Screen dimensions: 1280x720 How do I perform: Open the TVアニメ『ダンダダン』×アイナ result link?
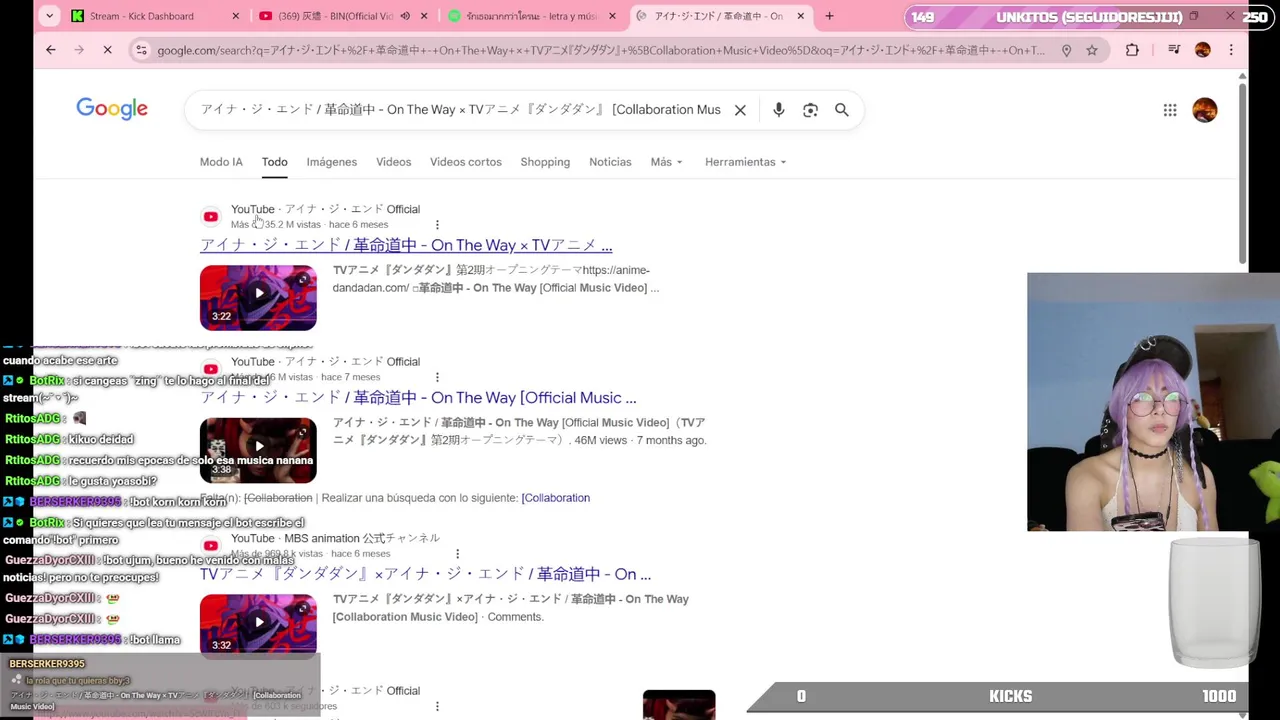click(x=425, y=574)
